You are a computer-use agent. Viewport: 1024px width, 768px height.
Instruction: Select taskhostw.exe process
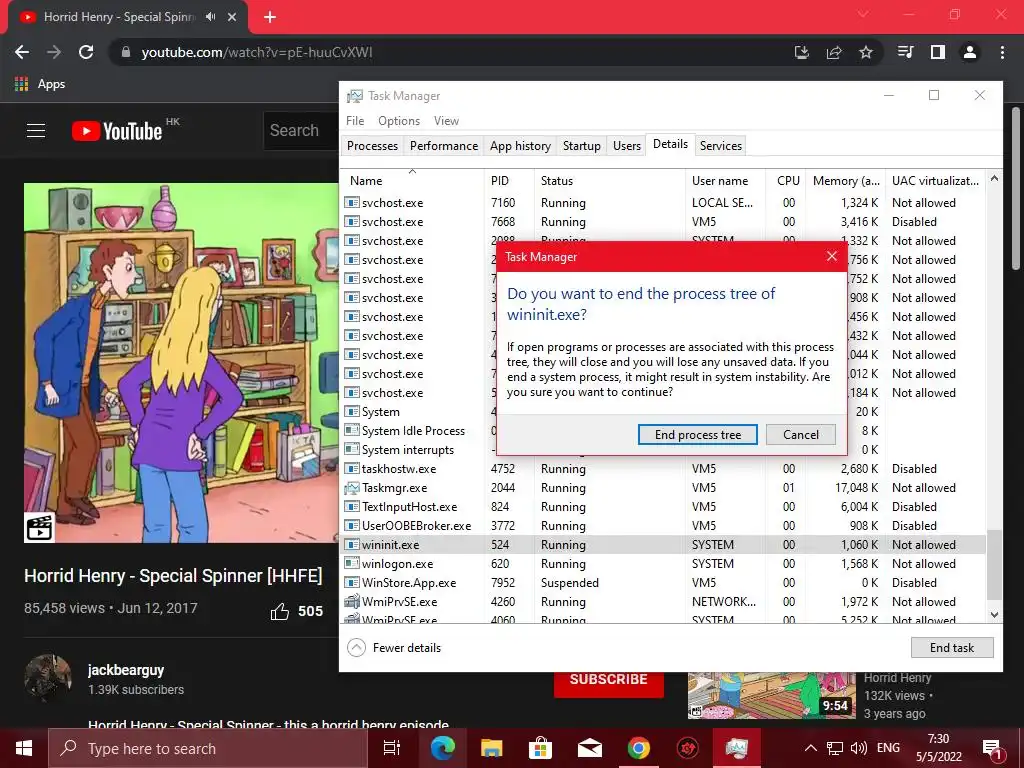tap(664, 469)
